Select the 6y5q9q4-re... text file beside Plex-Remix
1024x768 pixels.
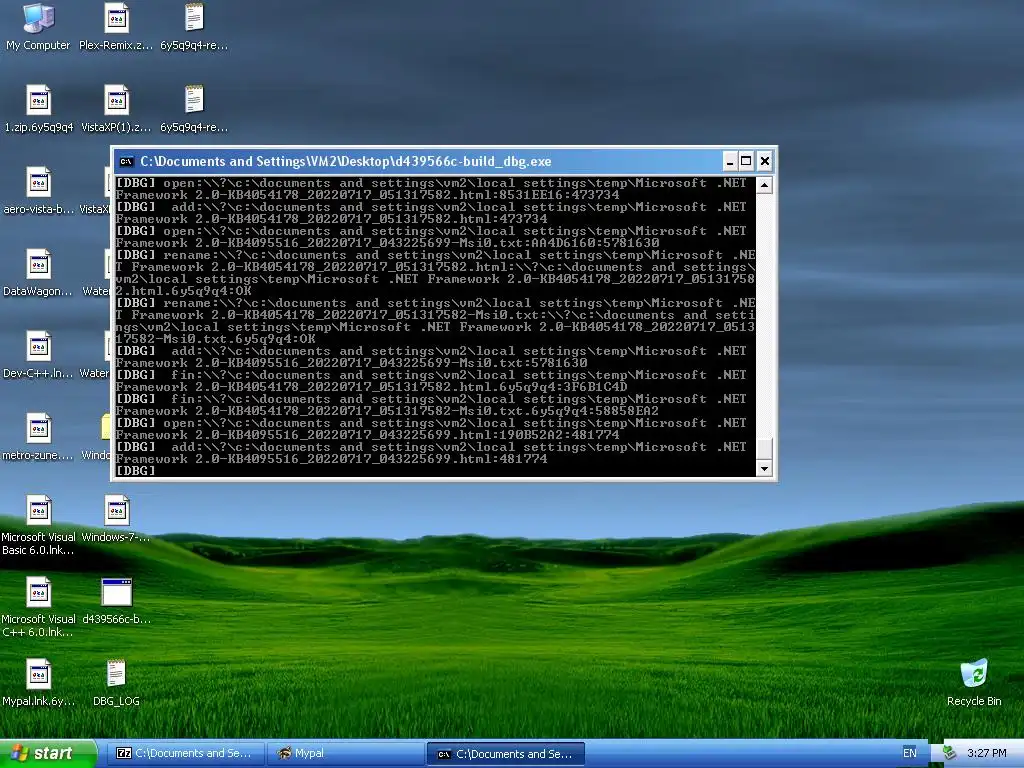(x=194, y=27)
